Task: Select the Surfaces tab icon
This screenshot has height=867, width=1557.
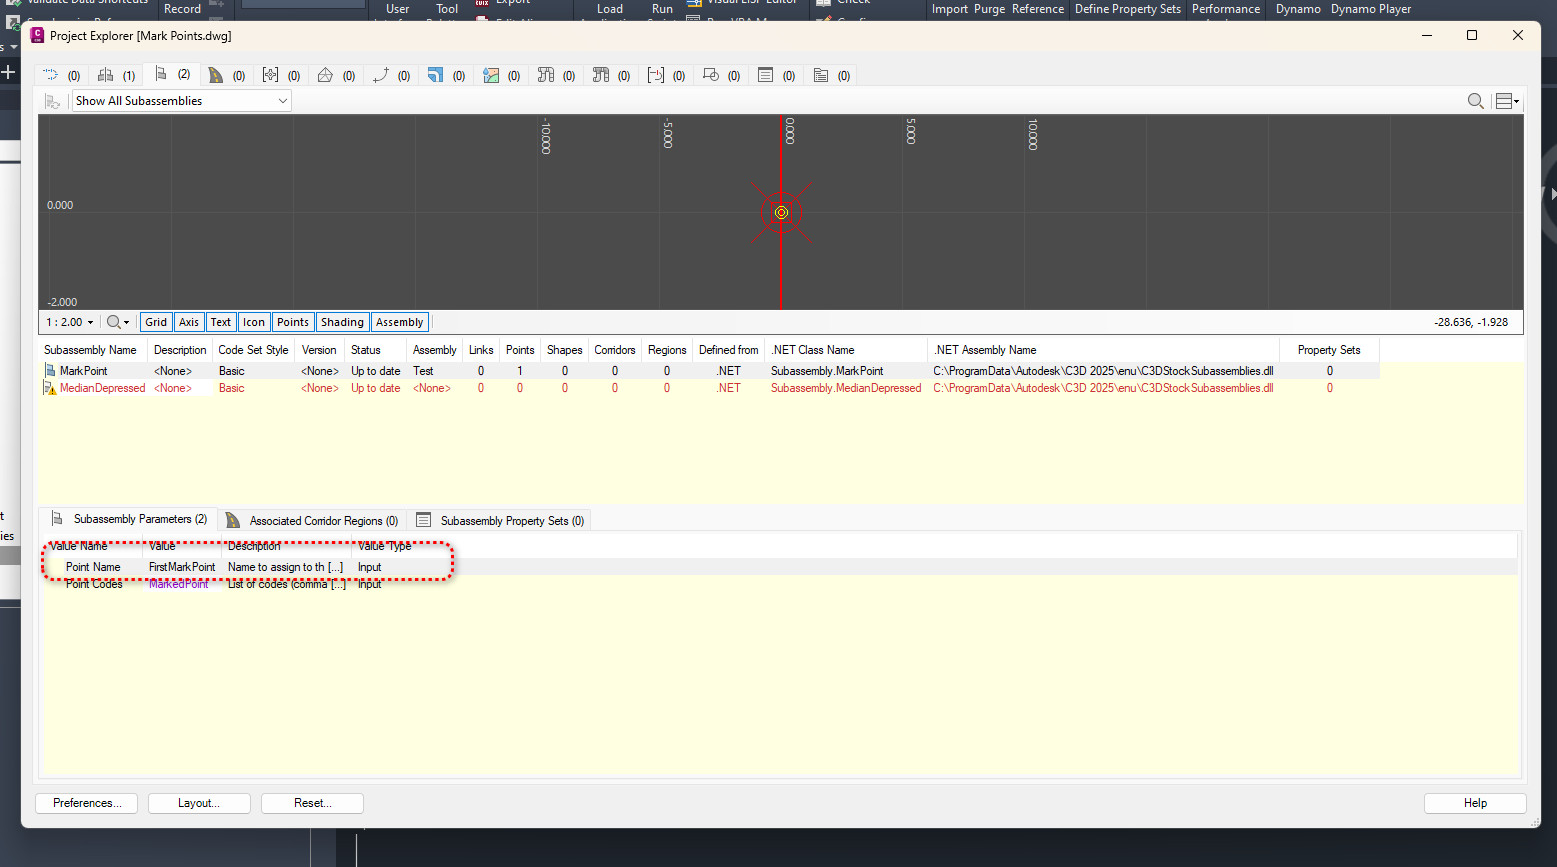Action: point(325,75)
